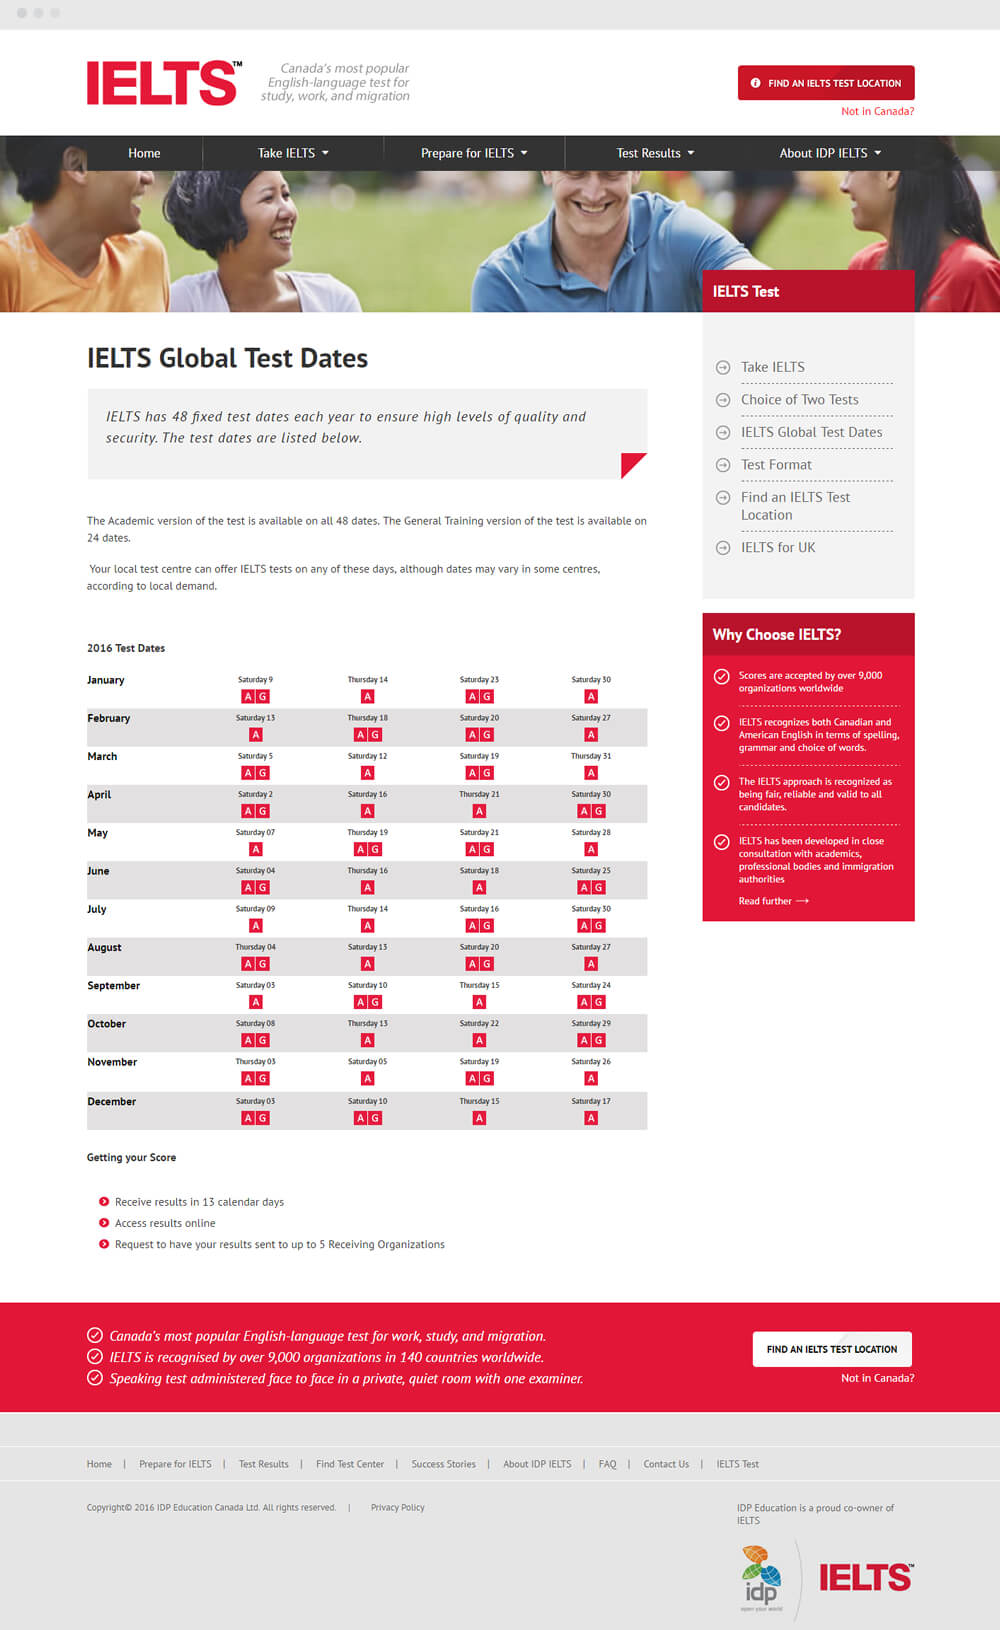Image resolution: width=1000 pixels, height=1630 pixels.
Task: Click the red Find an IELTS Test Location button
Action: [x=826, y=83]
